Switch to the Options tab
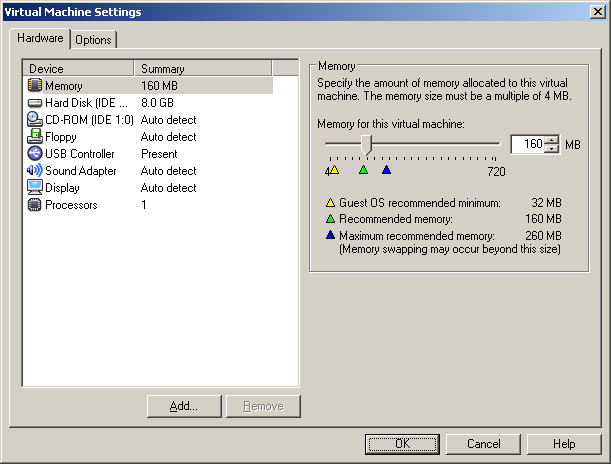Image resolution: width=611 pixels, height=464 pixels. pos(94,40)
